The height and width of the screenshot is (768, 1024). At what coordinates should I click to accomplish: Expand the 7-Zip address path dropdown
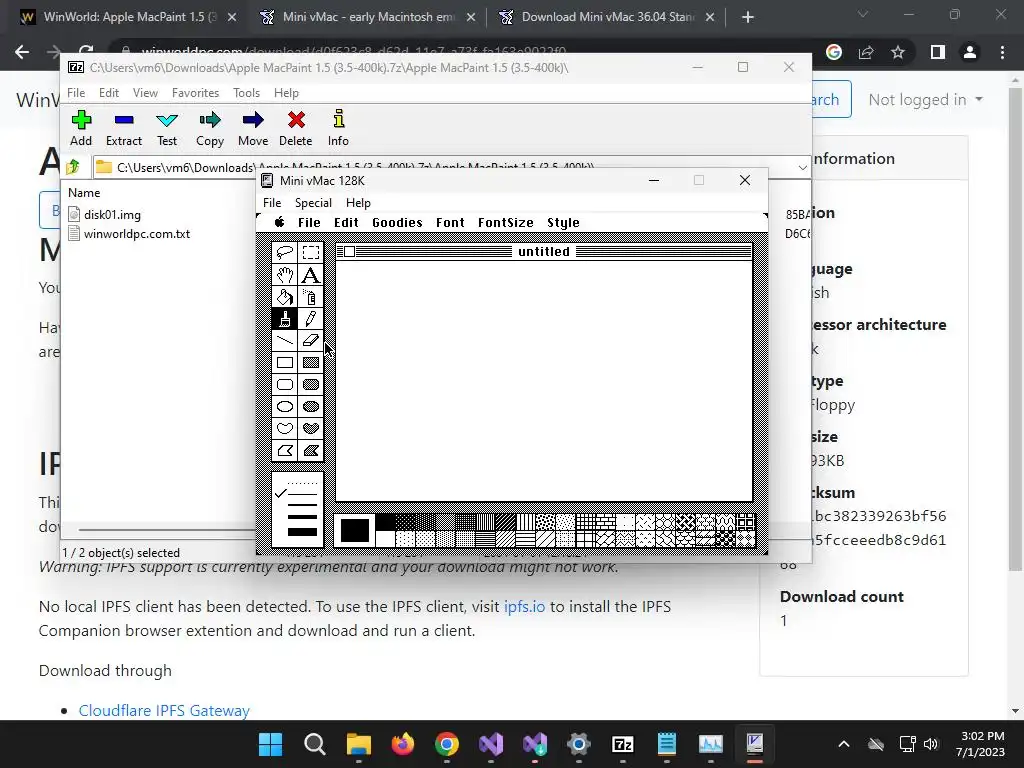(x=803, y=167)
